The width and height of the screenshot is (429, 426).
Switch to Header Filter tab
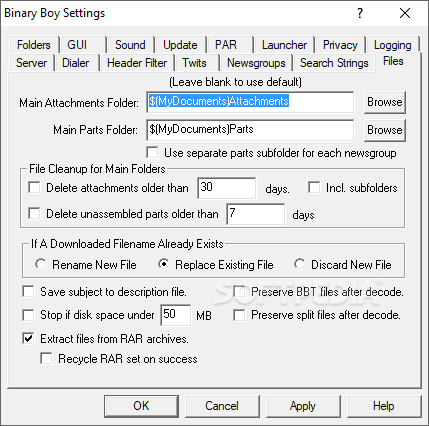click(x=137, y=63)
